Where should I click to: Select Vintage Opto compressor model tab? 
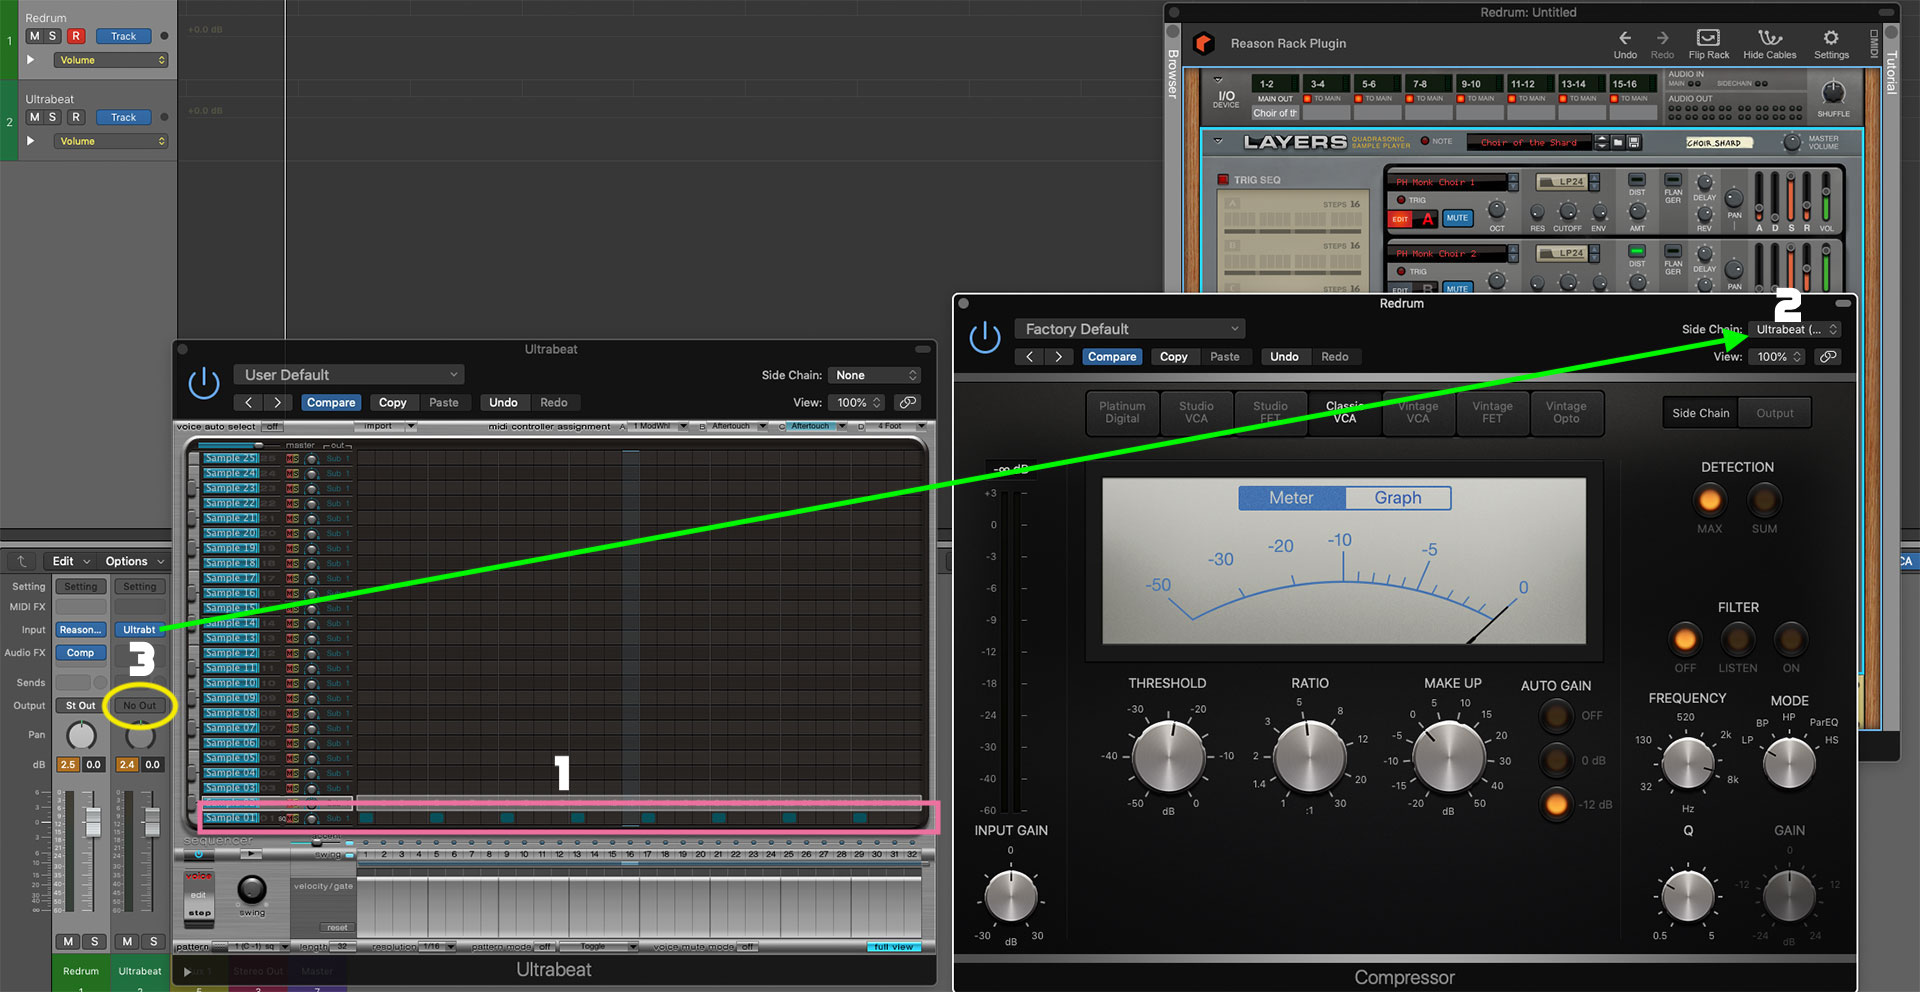pyautogui.click(x=1566, y=413)
